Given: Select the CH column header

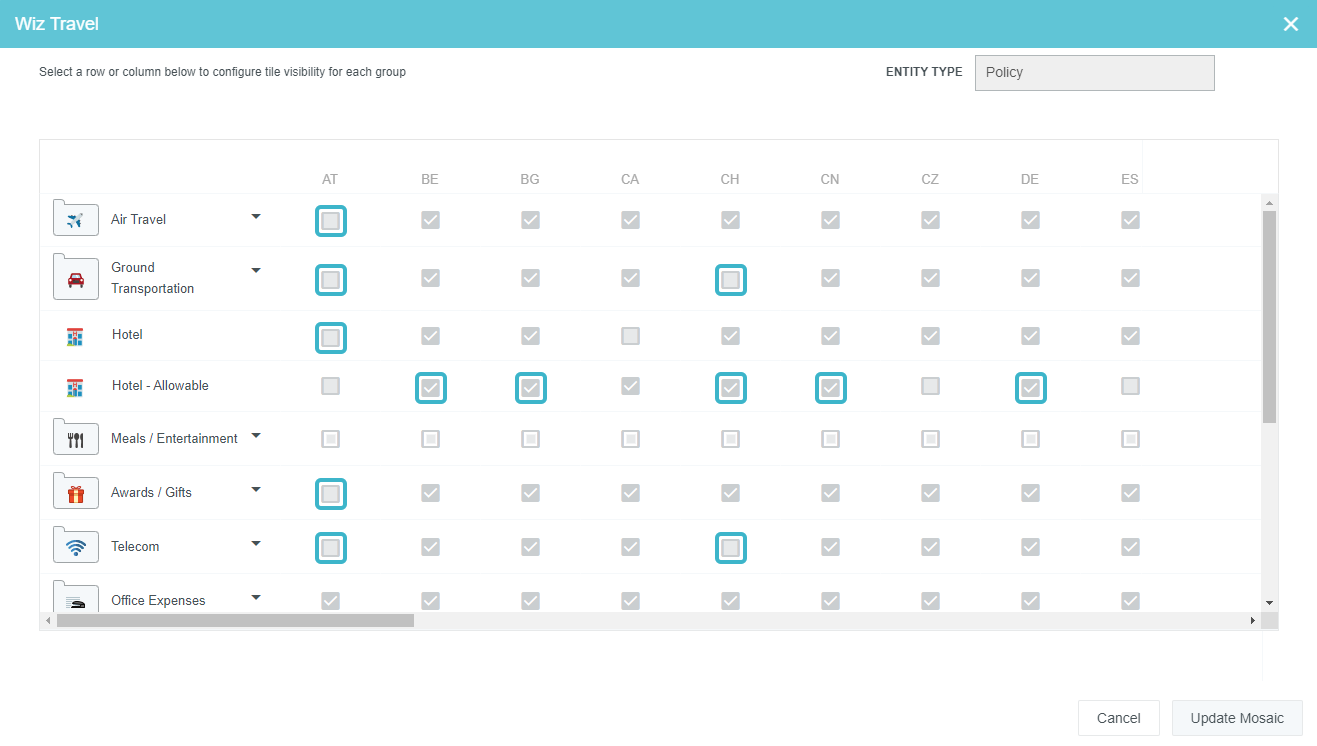Looking at the screenshot, I should (x=730, y=180).
